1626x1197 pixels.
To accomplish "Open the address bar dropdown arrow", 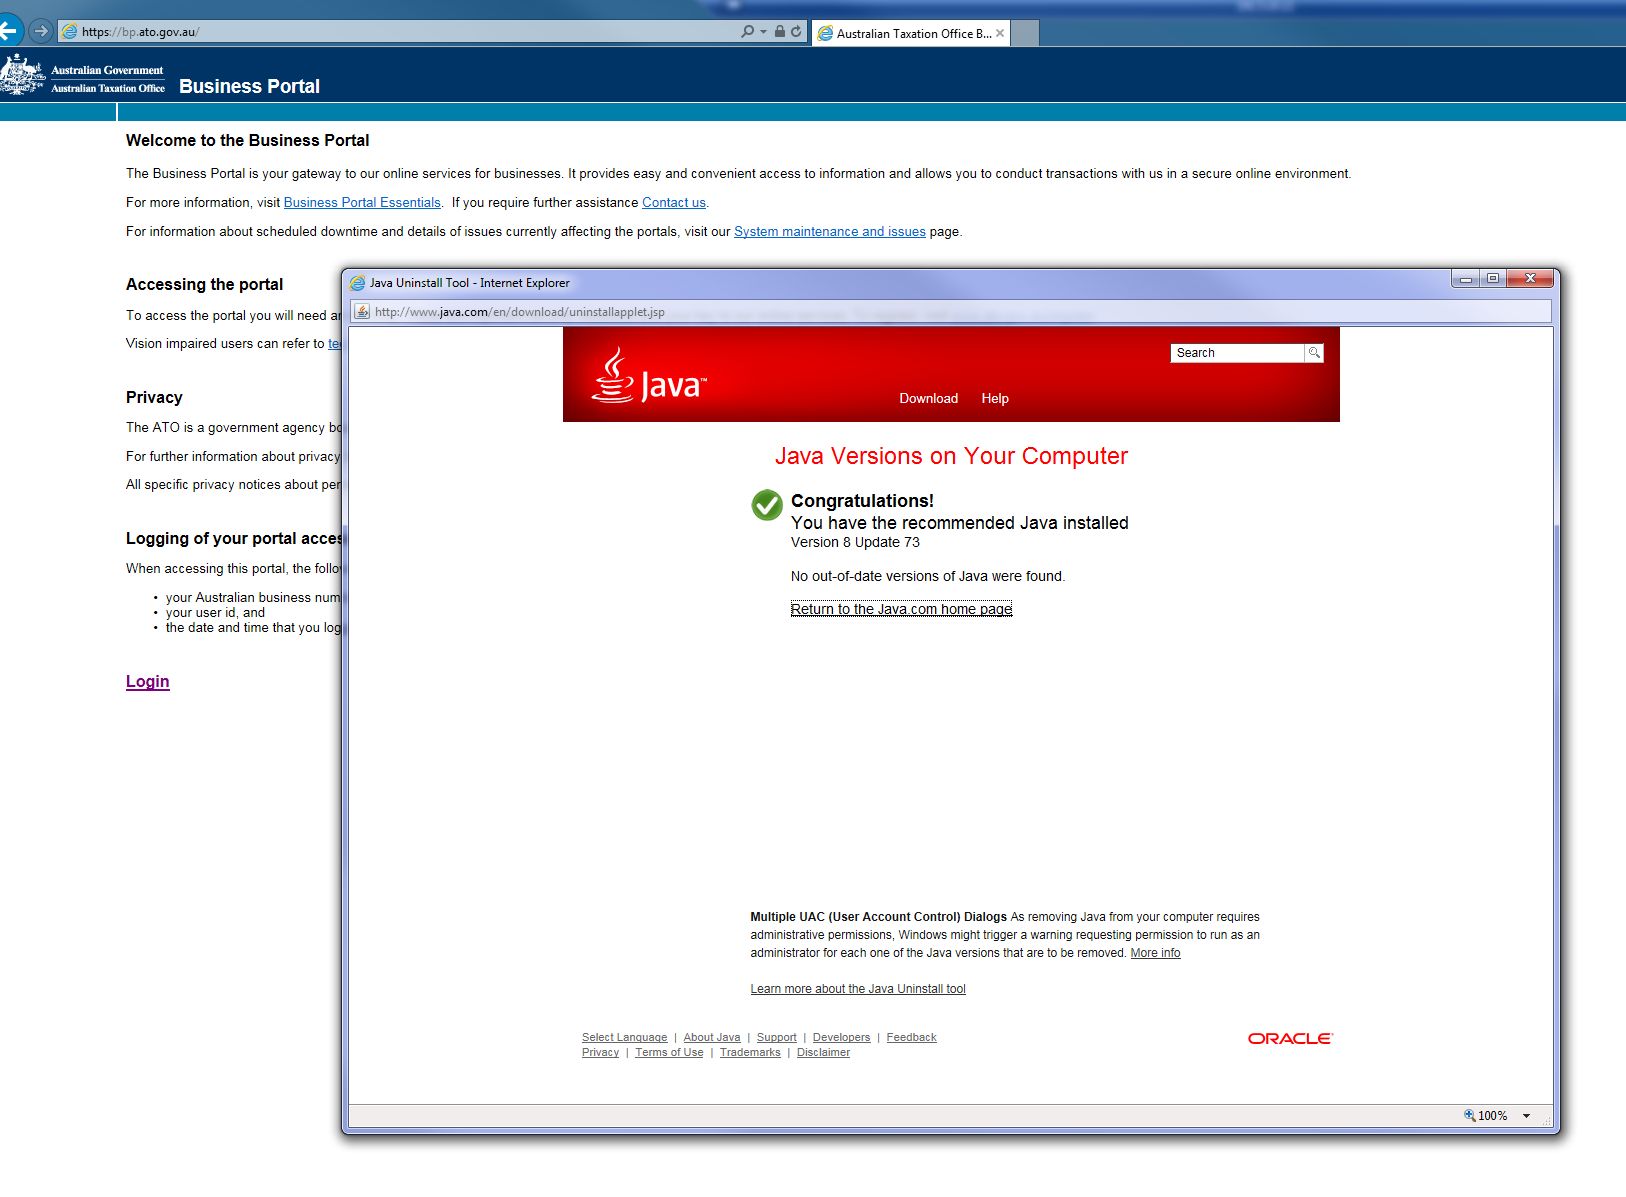I will point(763,31).
